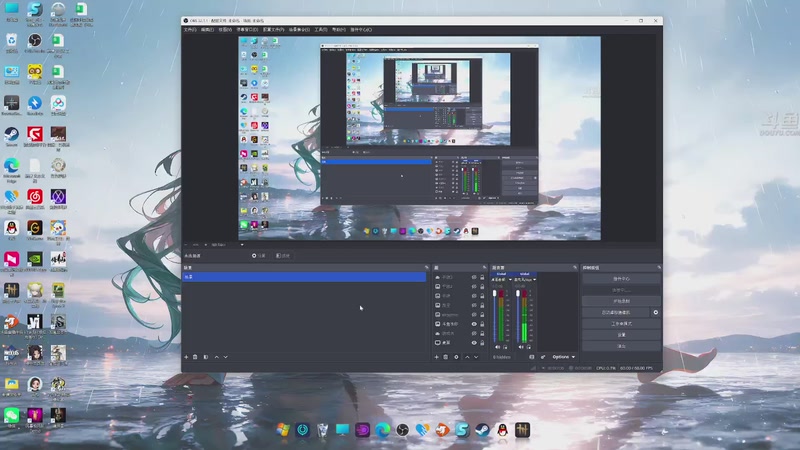
Task: Click the 滤镜 filters button above Scenes
Action: point(283,256)
